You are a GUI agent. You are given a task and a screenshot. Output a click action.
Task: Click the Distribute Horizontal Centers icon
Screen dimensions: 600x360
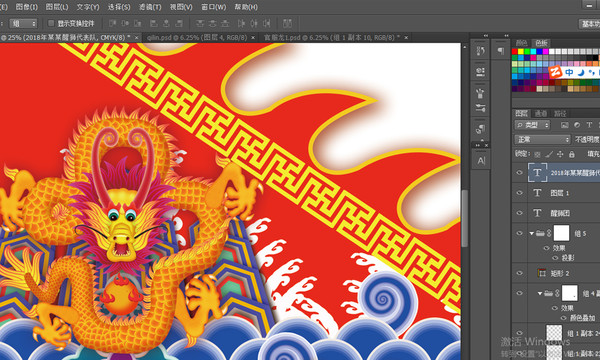tap(254, 23)
